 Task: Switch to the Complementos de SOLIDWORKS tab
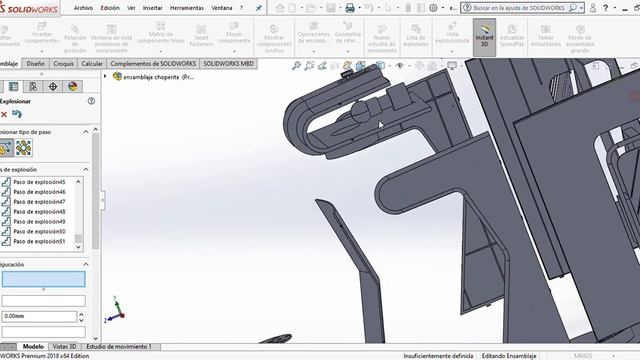(x=153, y=64)
